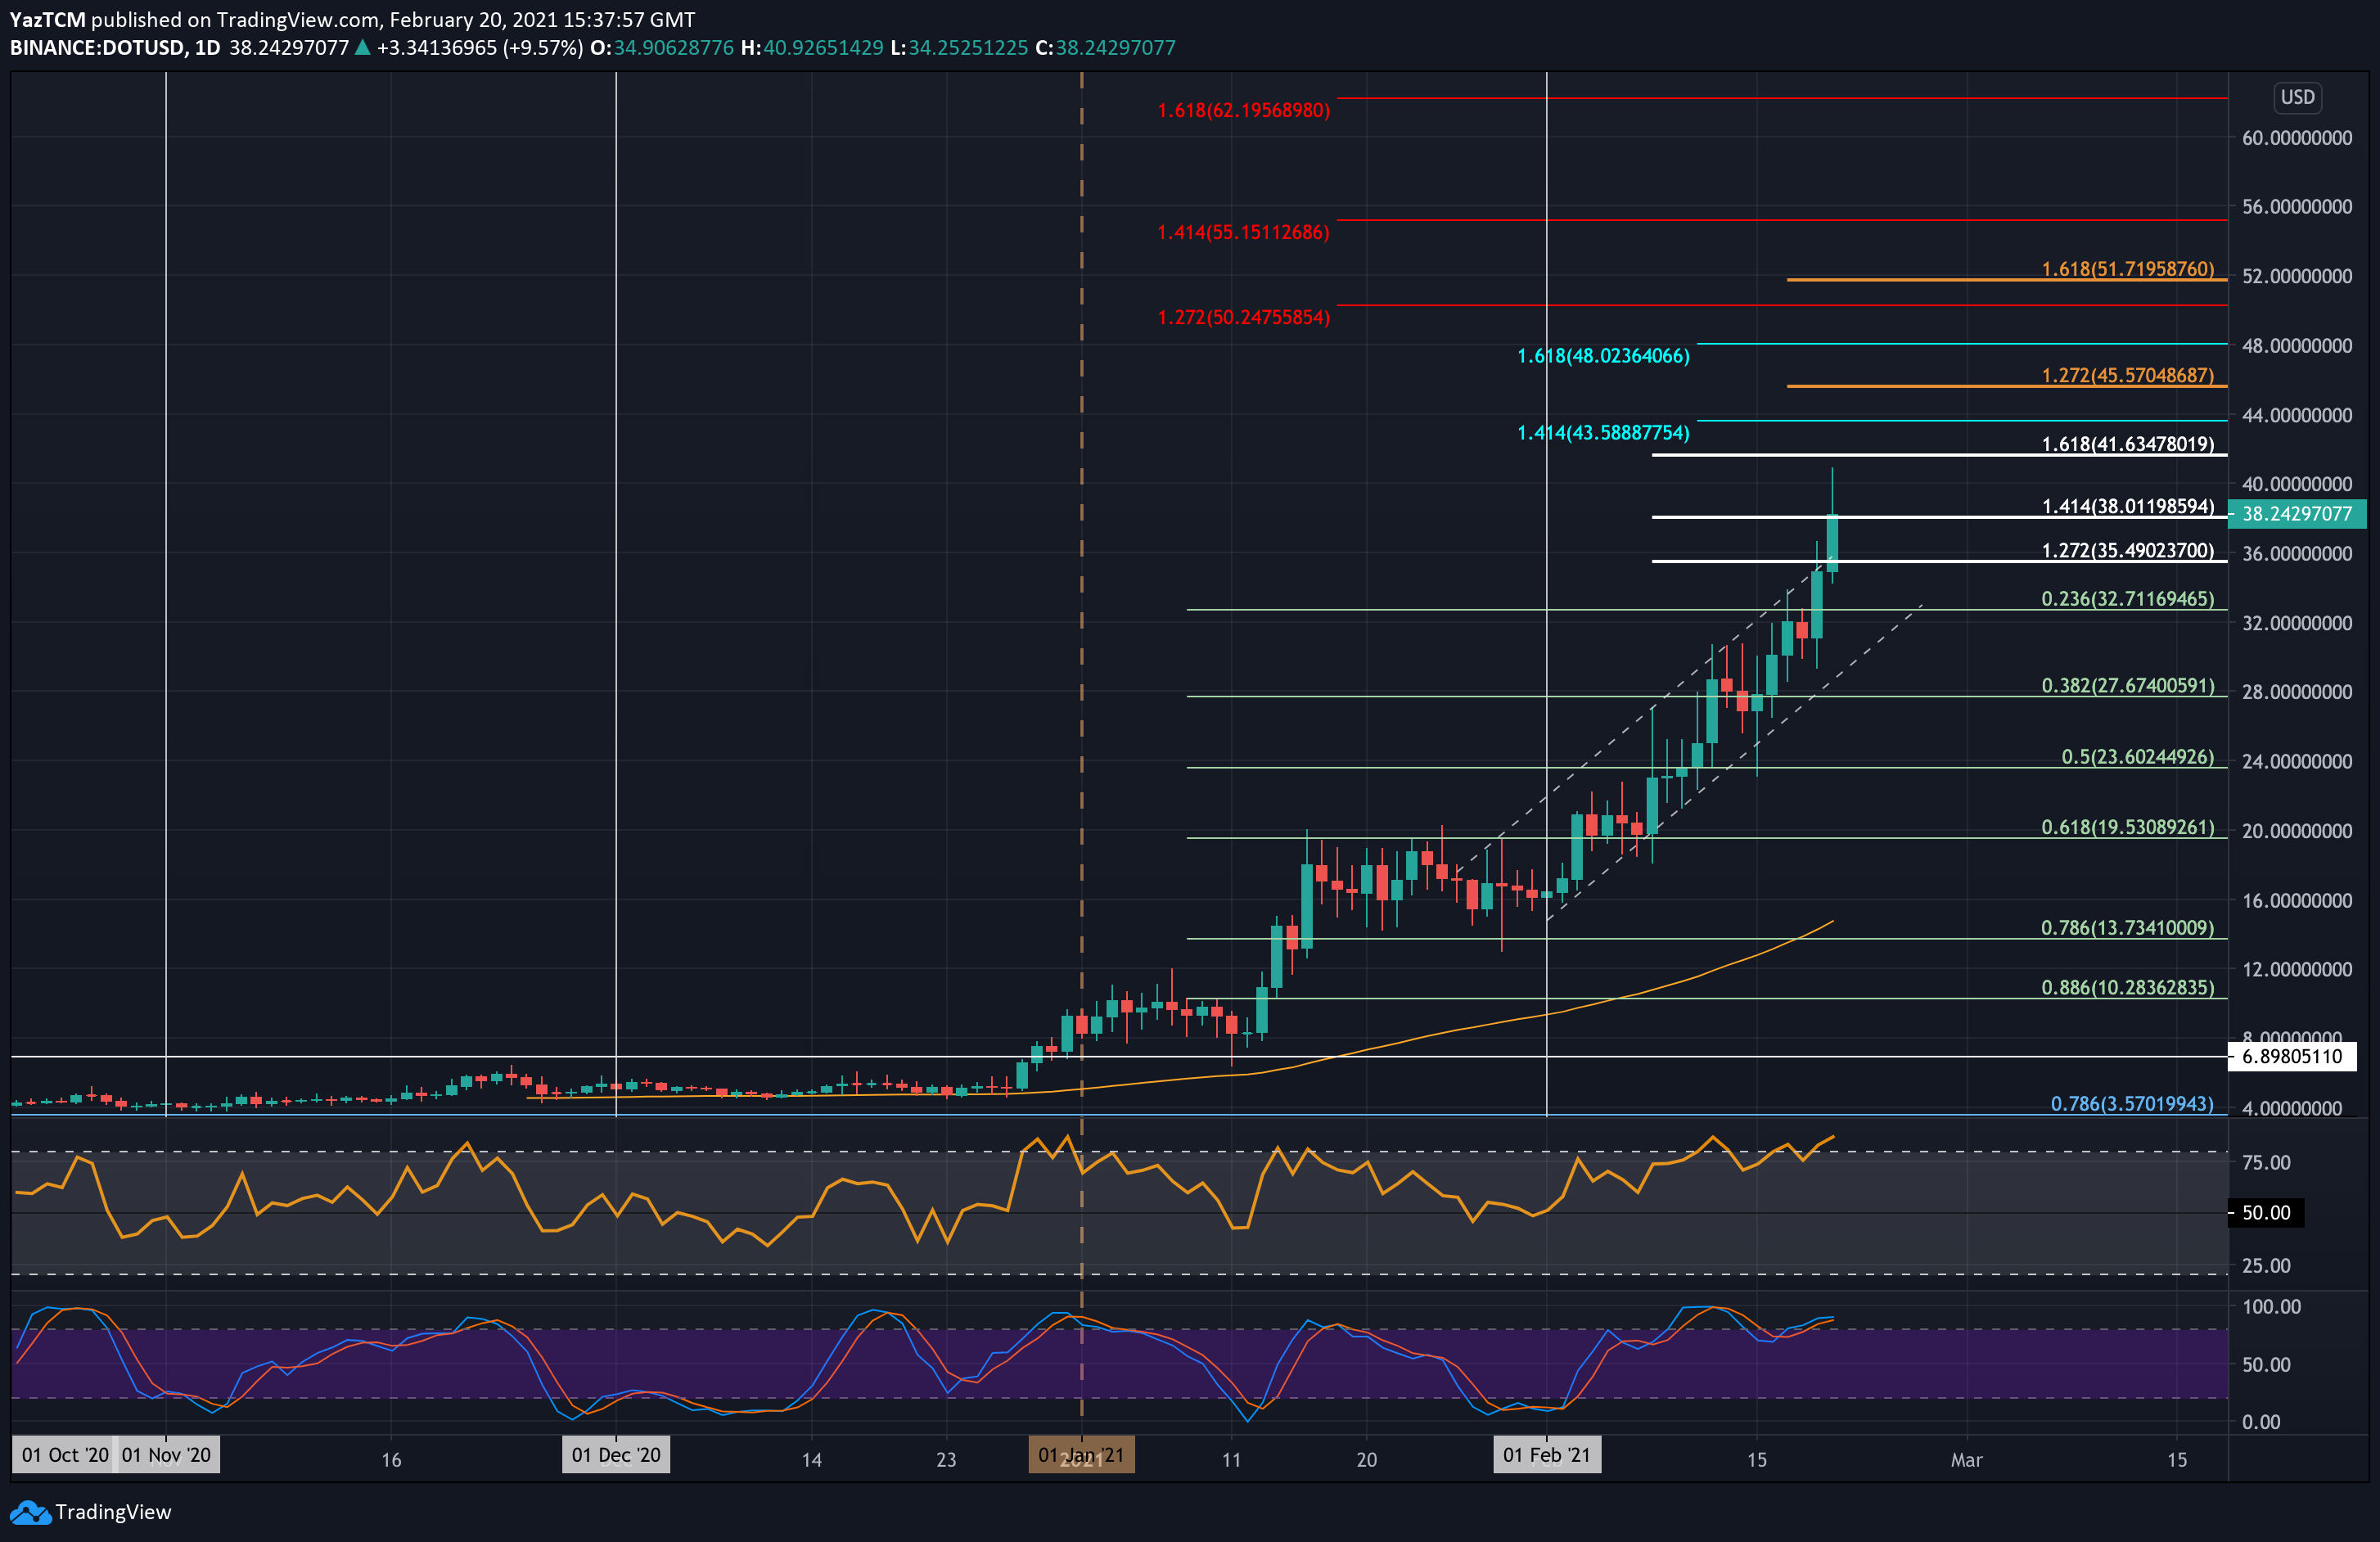The image size is (2380, 1542).
Task: Click the TradingView cloud logo
Action: point(30,1512)
